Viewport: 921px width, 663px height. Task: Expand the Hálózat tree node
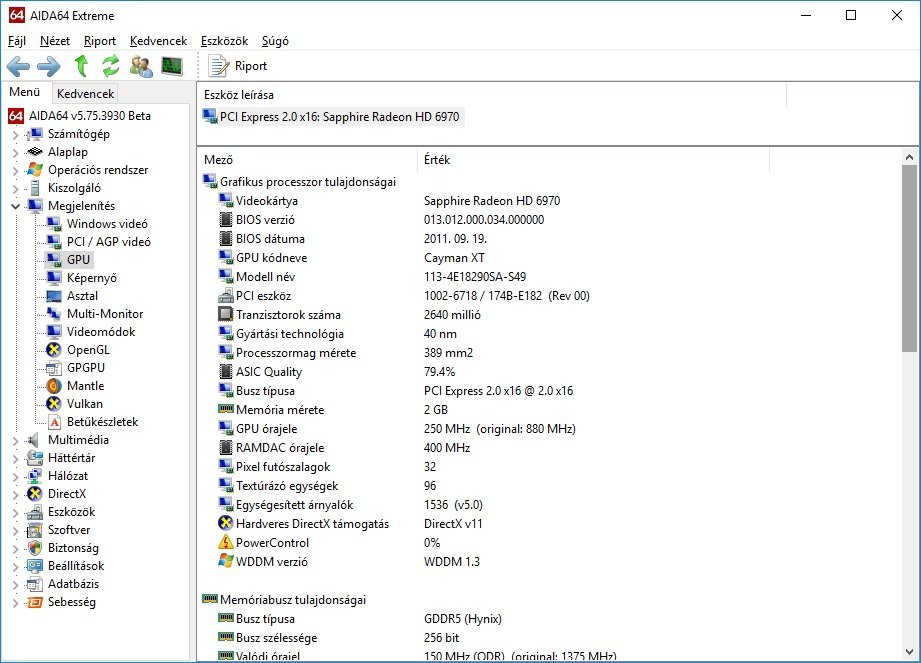coord(15,477)
